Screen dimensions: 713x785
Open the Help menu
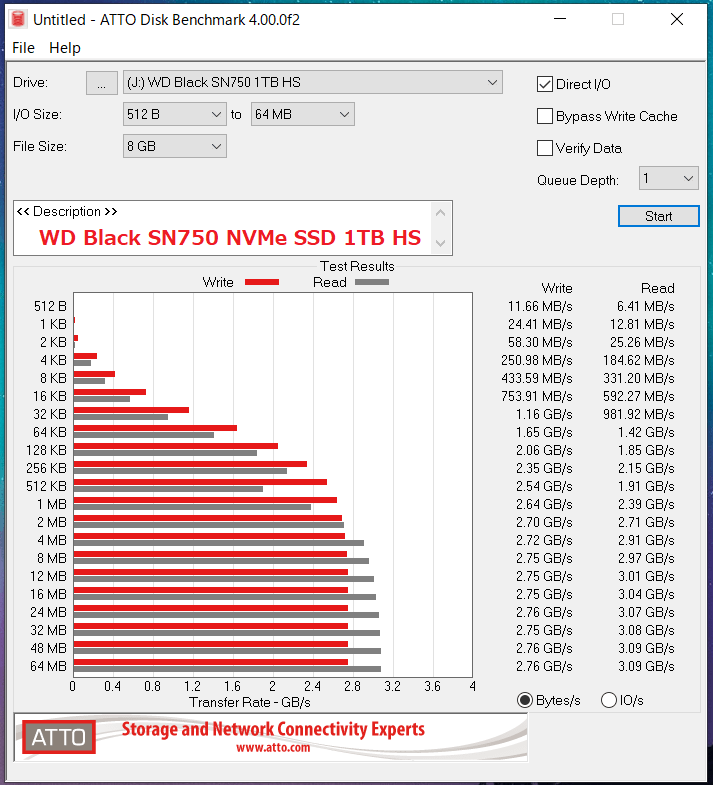click(65, 48)
